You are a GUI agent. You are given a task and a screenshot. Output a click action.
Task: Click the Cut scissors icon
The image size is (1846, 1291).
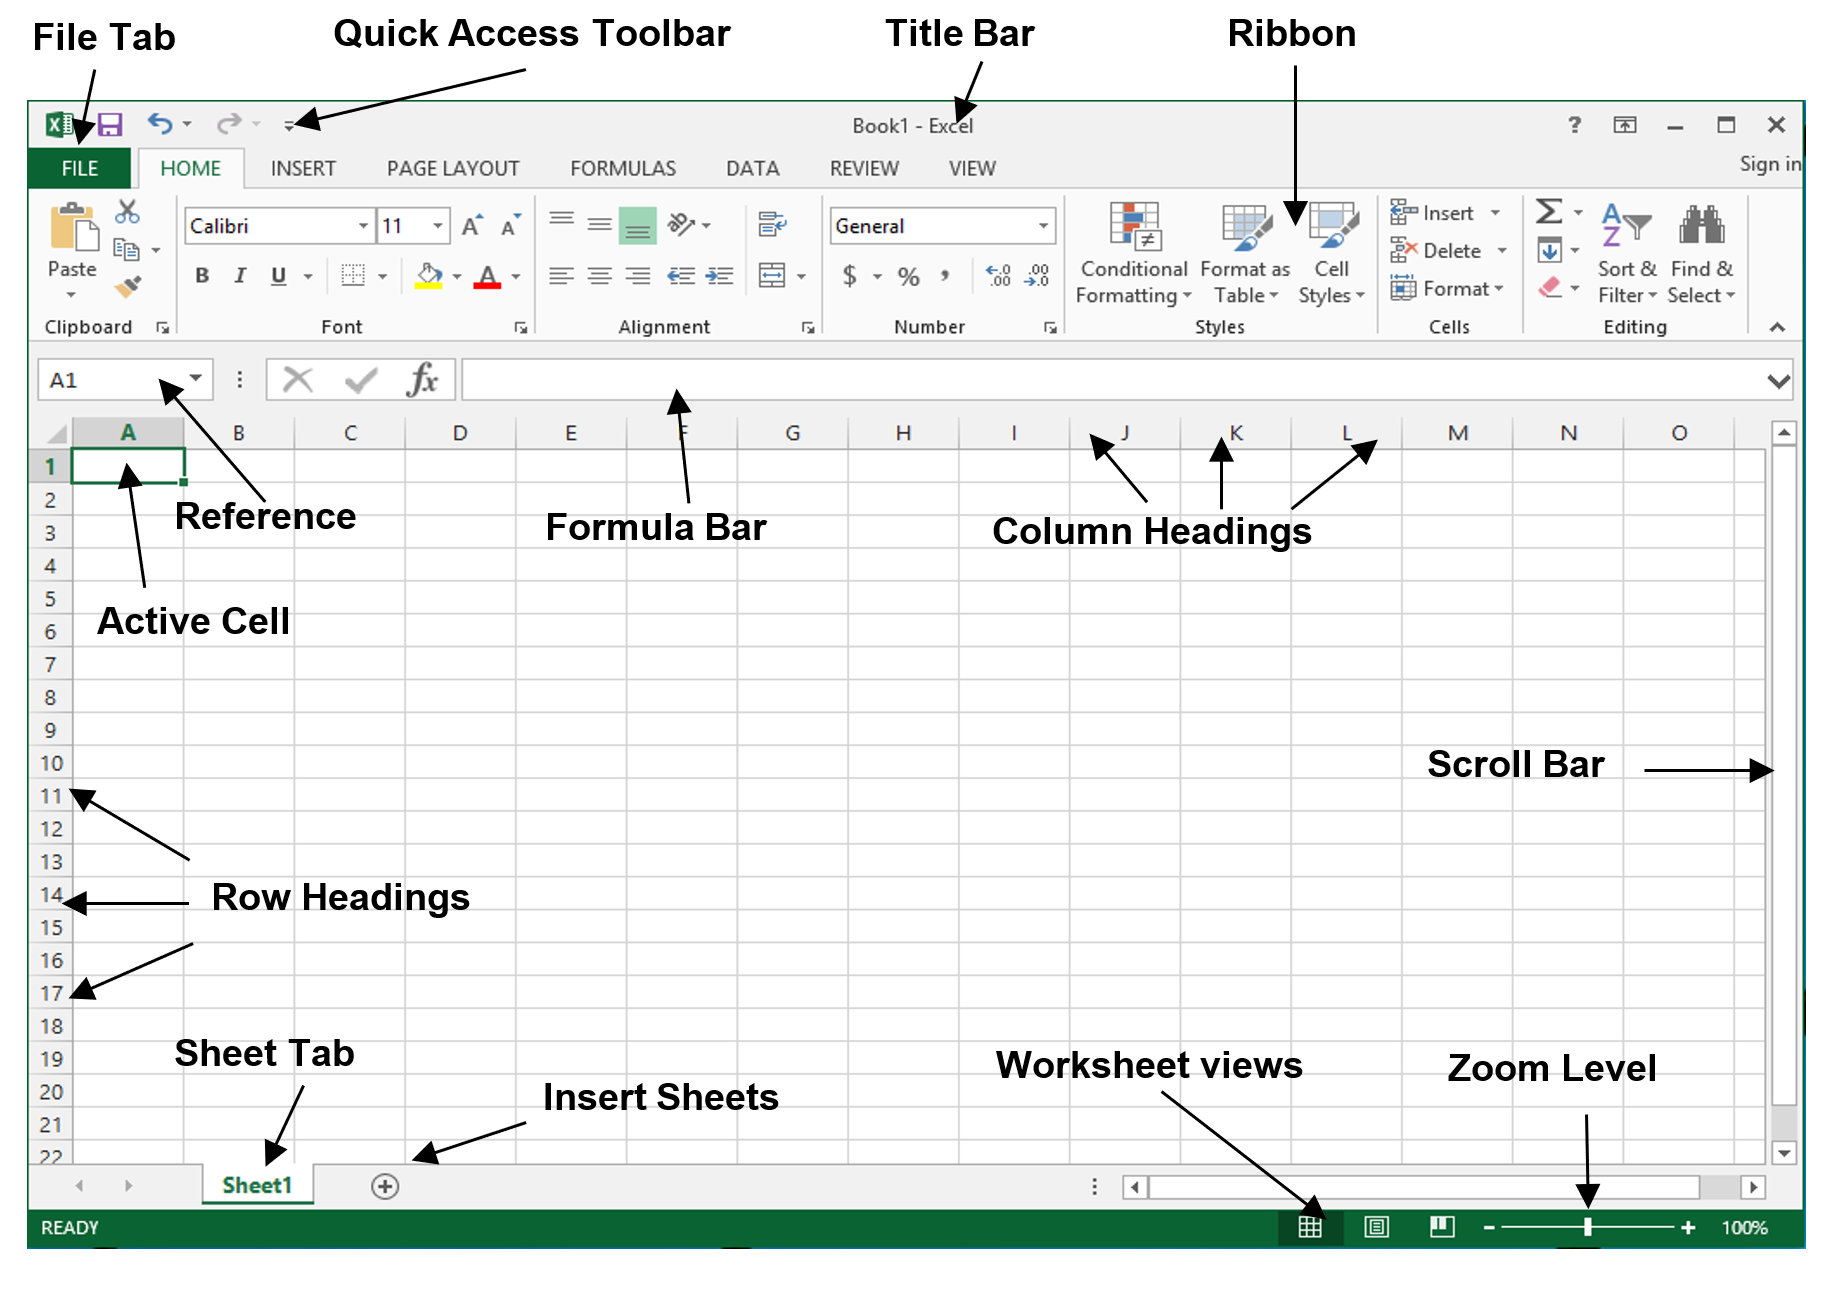[x=127, y=211]
